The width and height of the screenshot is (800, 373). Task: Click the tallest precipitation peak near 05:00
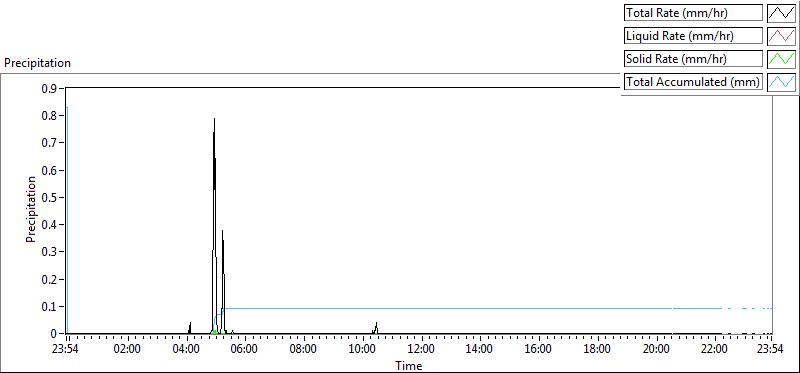tap(214, 118)
